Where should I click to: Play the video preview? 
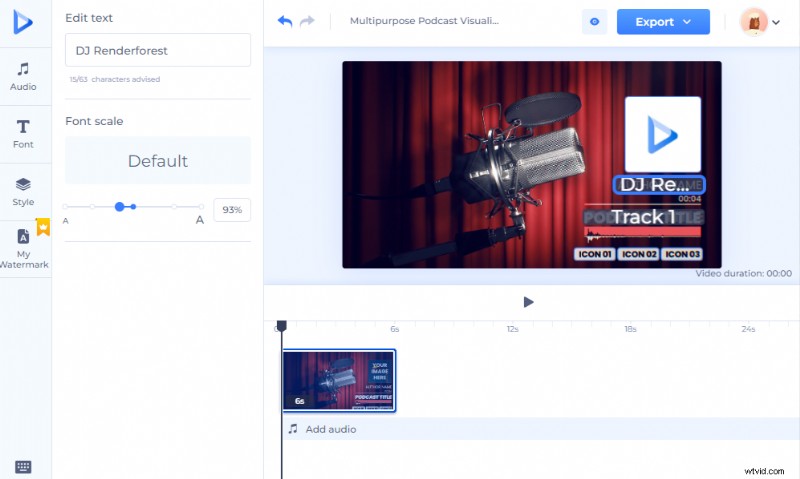coord(529,302)
